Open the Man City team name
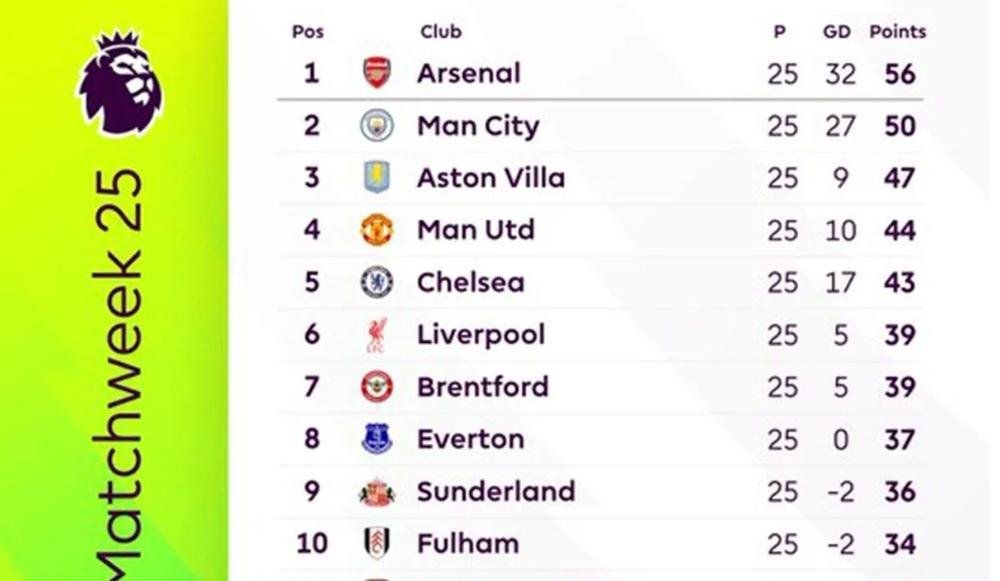This screenshot has height=581, width=1000. [477, 126]
